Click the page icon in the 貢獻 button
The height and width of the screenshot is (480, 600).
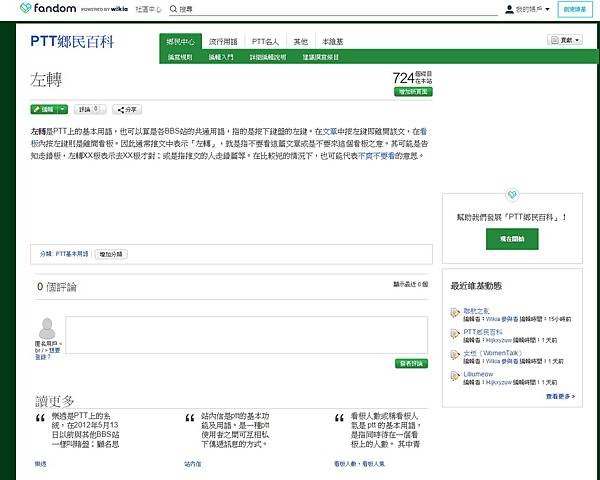[x=554, y=40]
